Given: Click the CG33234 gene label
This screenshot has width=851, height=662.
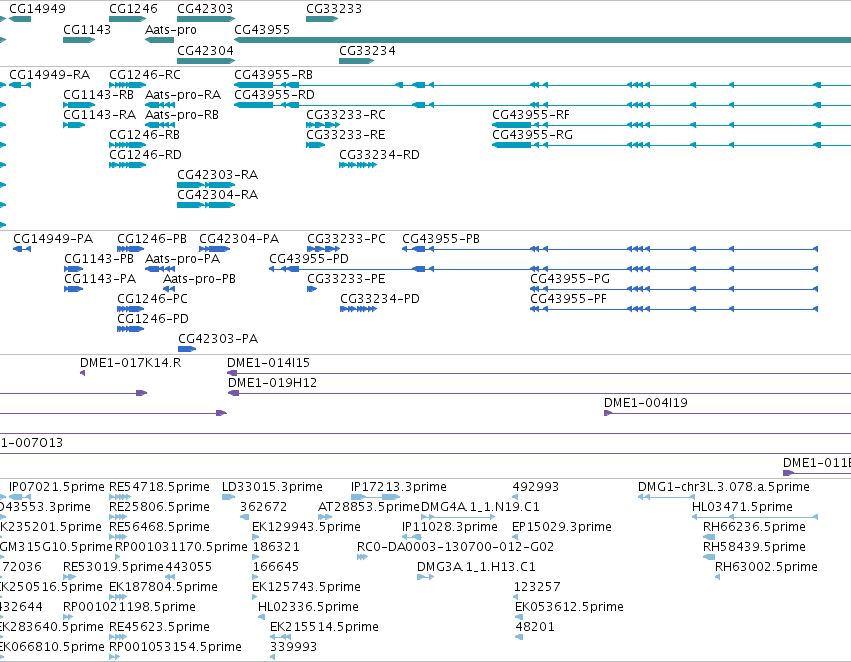Looking at the screenshot, I should point(367,50).
